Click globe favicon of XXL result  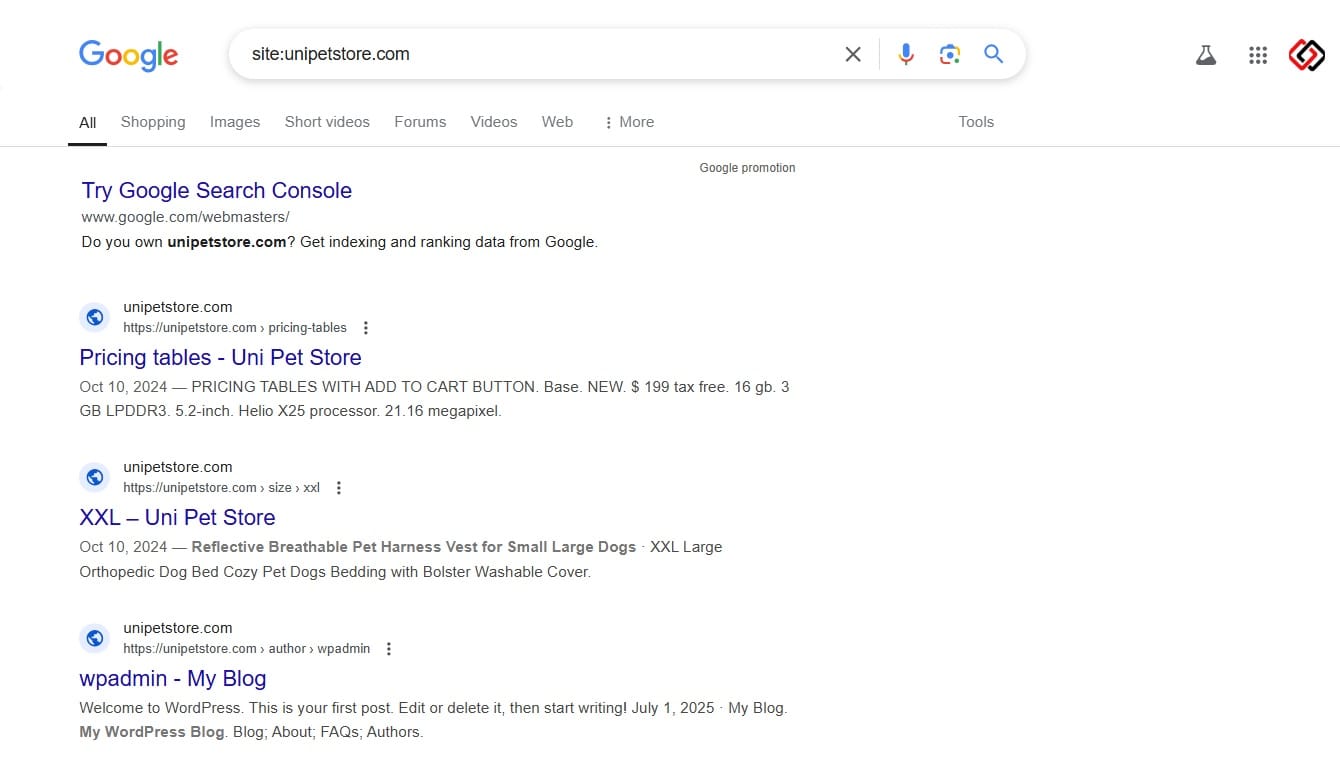point(94,477)
